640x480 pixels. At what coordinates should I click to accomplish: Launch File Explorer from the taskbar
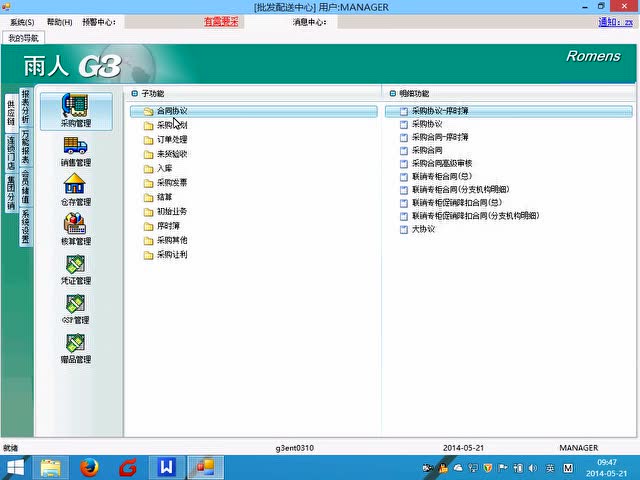[50, 468]
